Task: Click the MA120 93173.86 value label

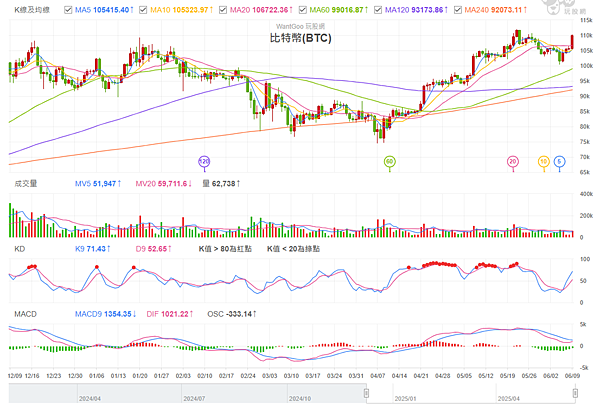Action: (416, 10)
